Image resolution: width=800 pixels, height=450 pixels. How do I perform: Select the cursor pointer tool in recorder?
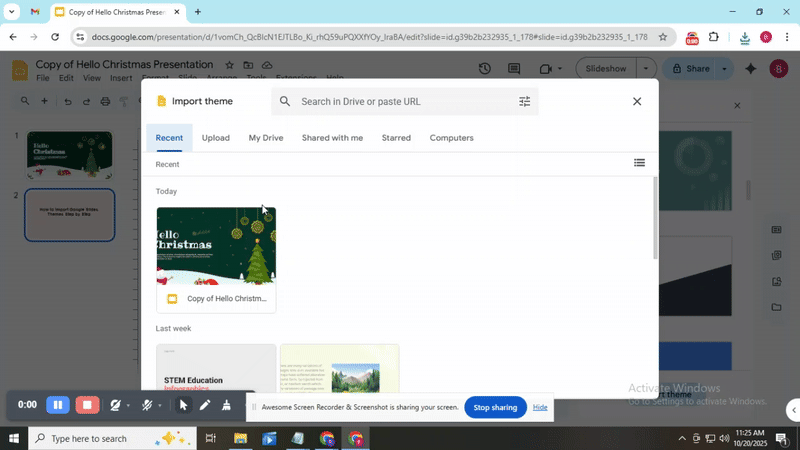183,405
